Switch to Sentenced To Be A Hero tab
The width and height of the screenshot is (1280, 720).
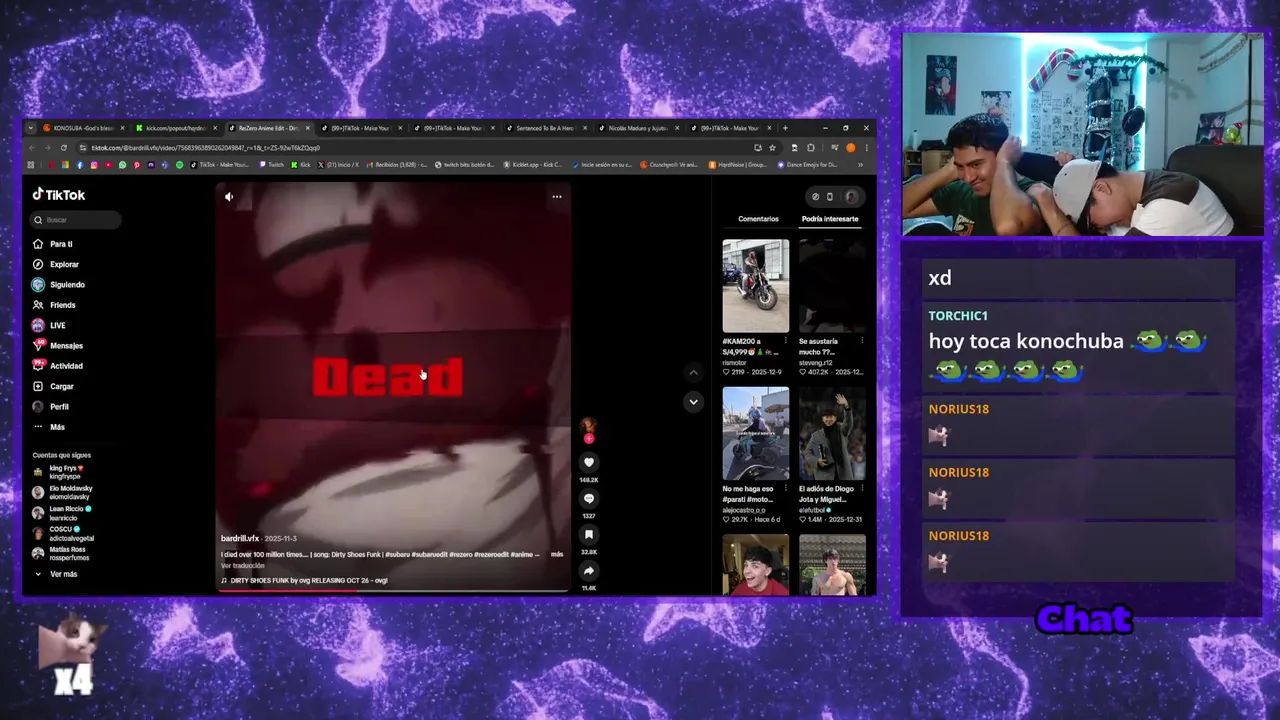click(x=544, y=128)
